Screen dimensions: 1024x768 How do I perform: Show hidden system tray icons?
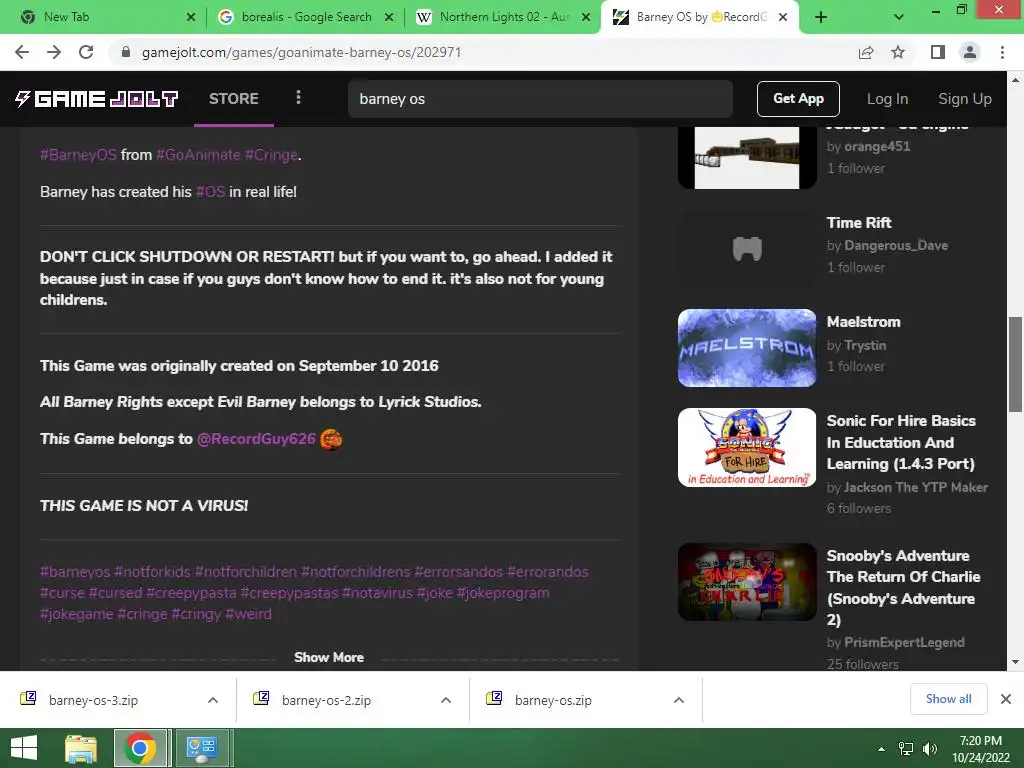click(x=882, y=749)
